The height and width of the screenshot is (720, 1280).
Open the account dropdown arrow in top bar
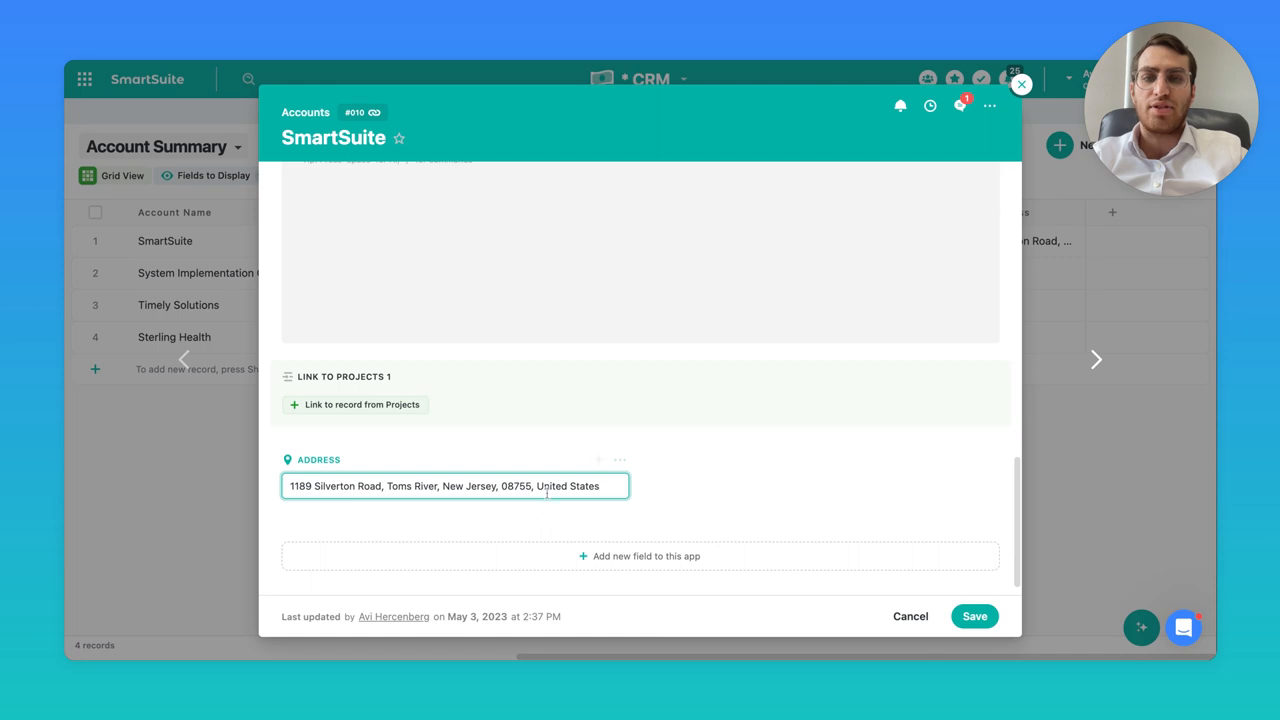1068,78
